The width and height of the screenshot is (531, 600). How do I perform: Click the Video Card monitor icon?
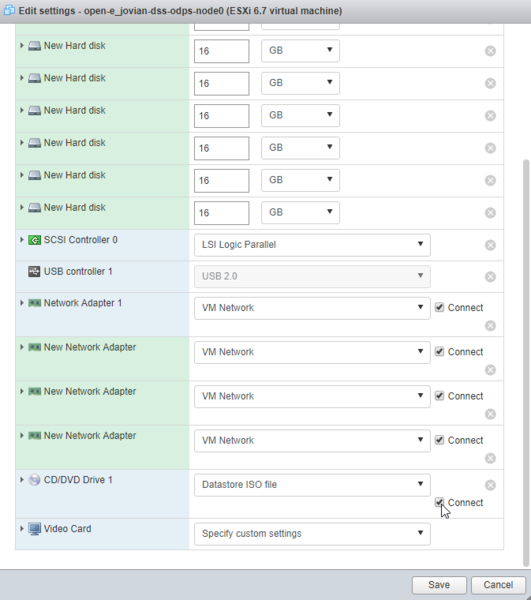click(34, 529)
